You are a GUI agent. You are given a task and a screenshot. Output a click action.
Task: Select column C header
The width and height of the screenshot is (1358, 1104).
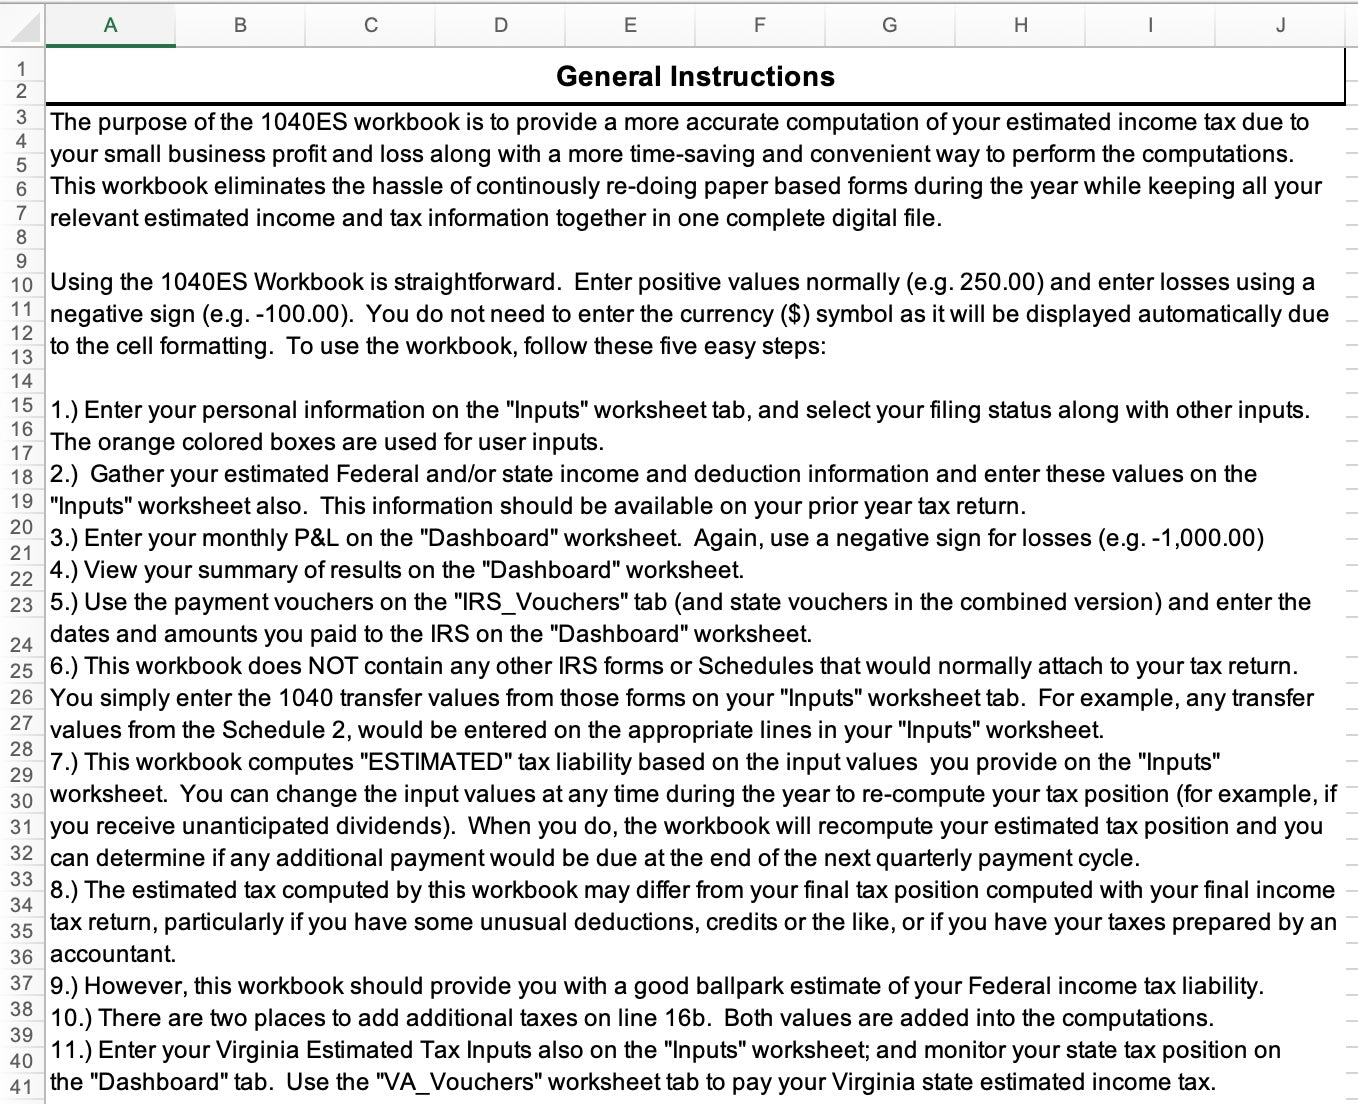click(371, 25)
